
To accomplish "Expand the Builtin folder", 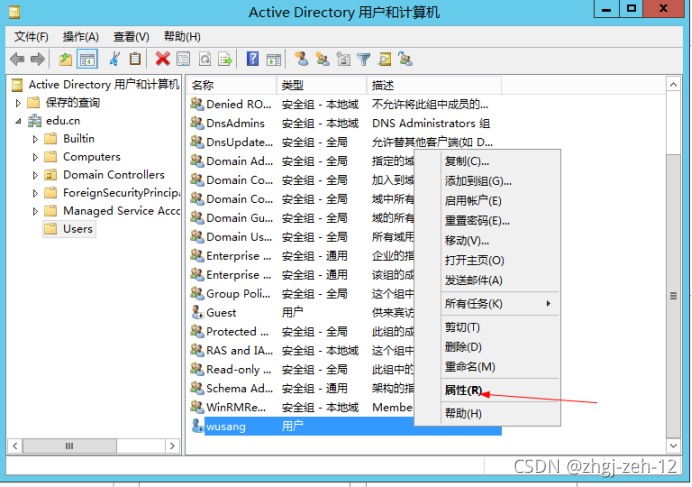I will point(35,139).
